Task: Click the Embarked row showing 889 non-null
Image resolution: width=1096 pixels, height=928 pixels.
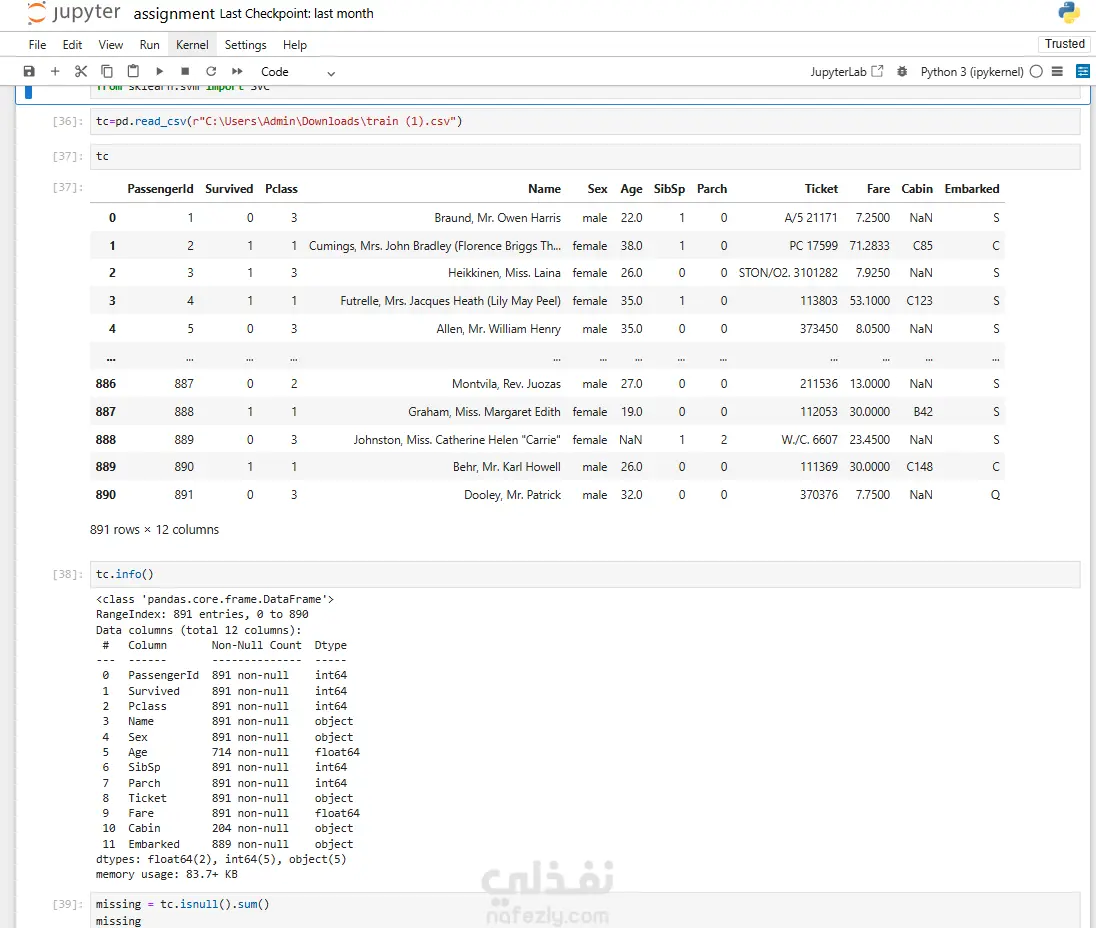Action: pyautogui.click(x=227, y=844)
